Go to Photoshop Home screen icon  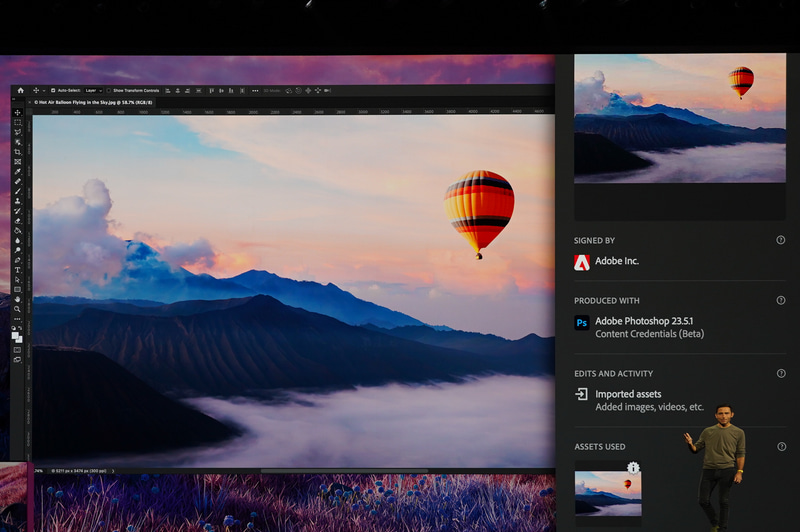coord(20,90)
